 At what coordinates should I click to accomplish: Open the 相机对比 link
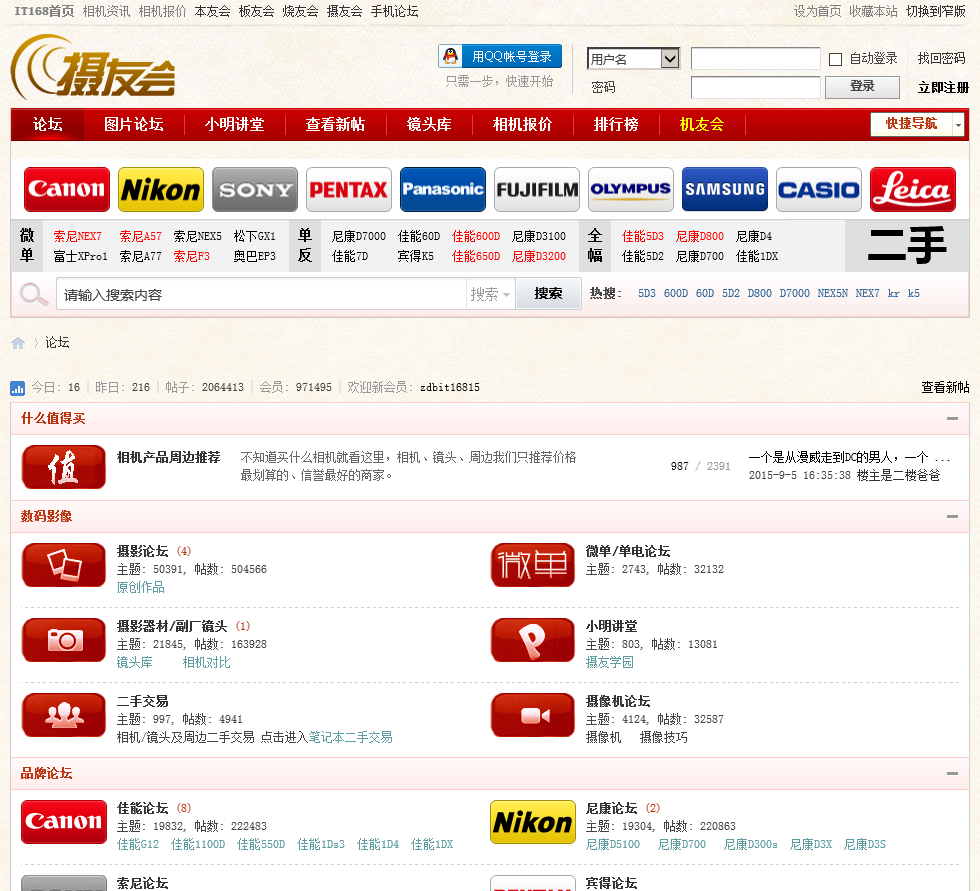(206, 662)
